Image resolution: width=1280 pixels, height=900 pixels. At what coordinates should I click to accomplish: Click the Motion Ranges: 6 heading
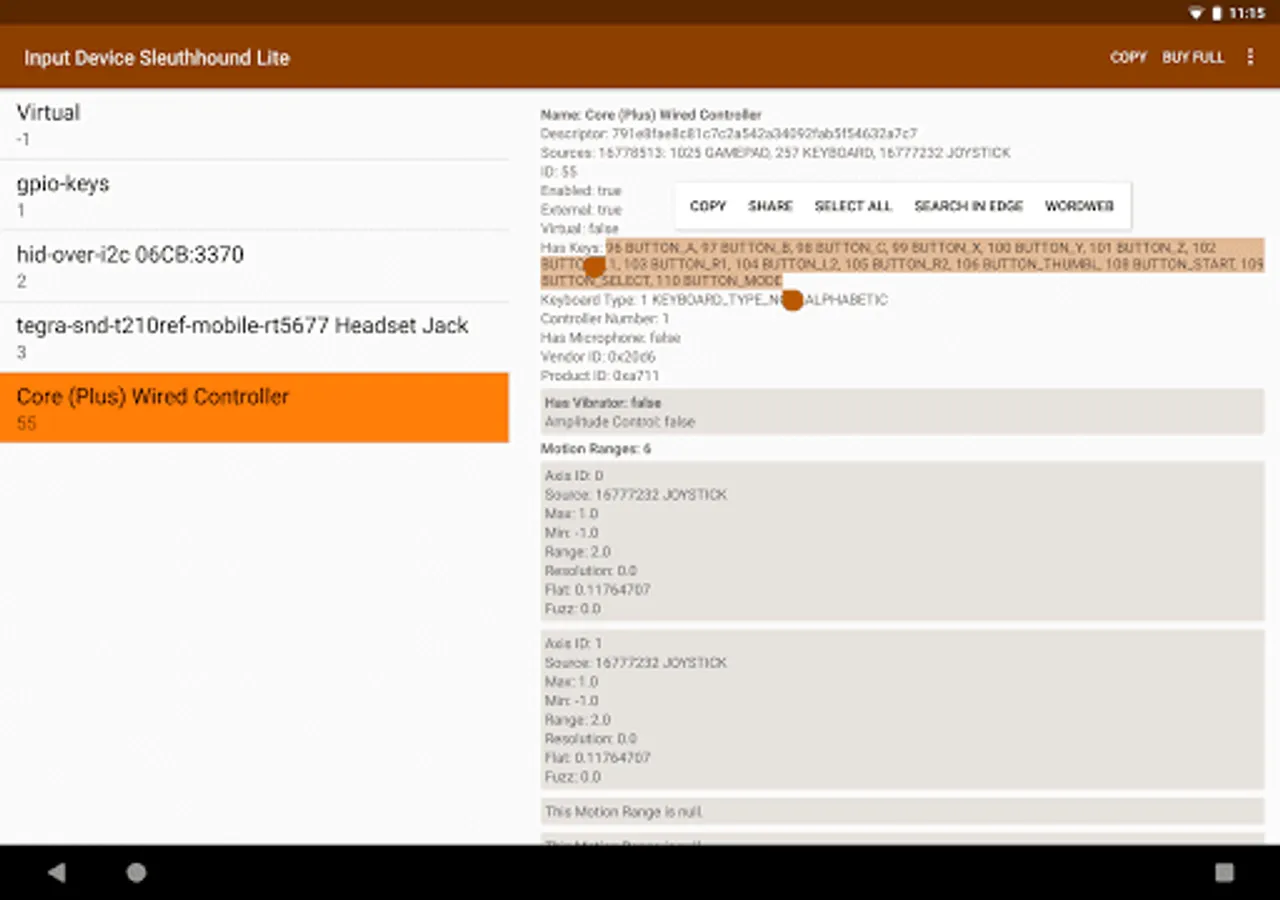tap(596, 449)
